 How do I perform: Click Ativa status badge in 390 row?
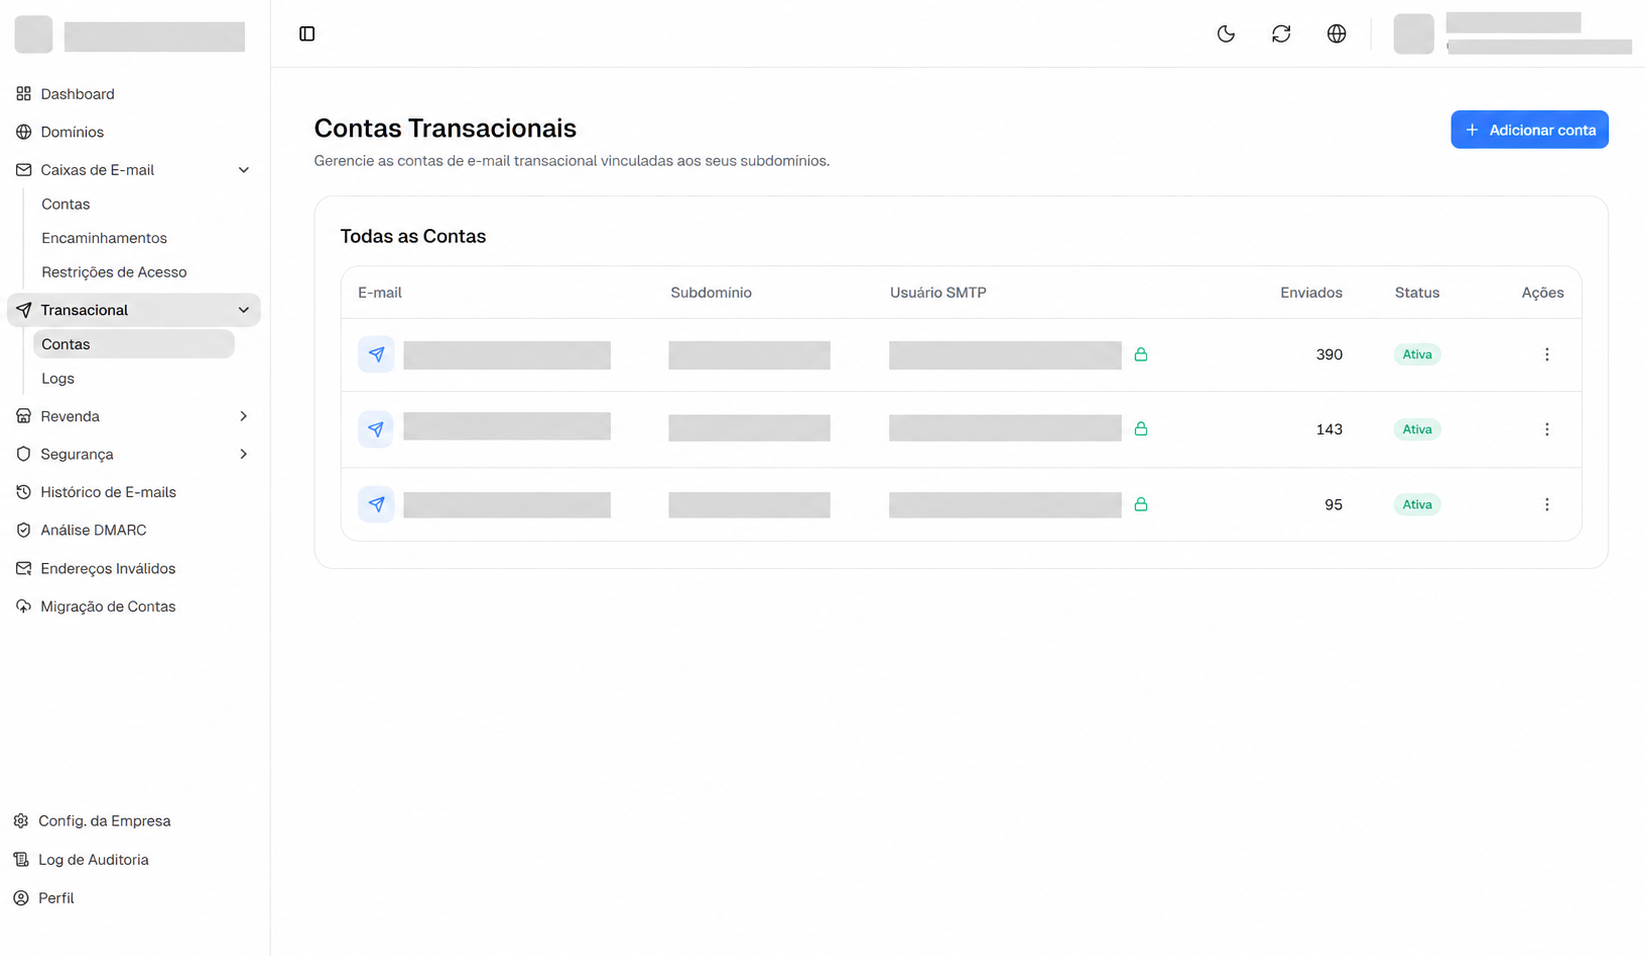[x=1417, y=355]
